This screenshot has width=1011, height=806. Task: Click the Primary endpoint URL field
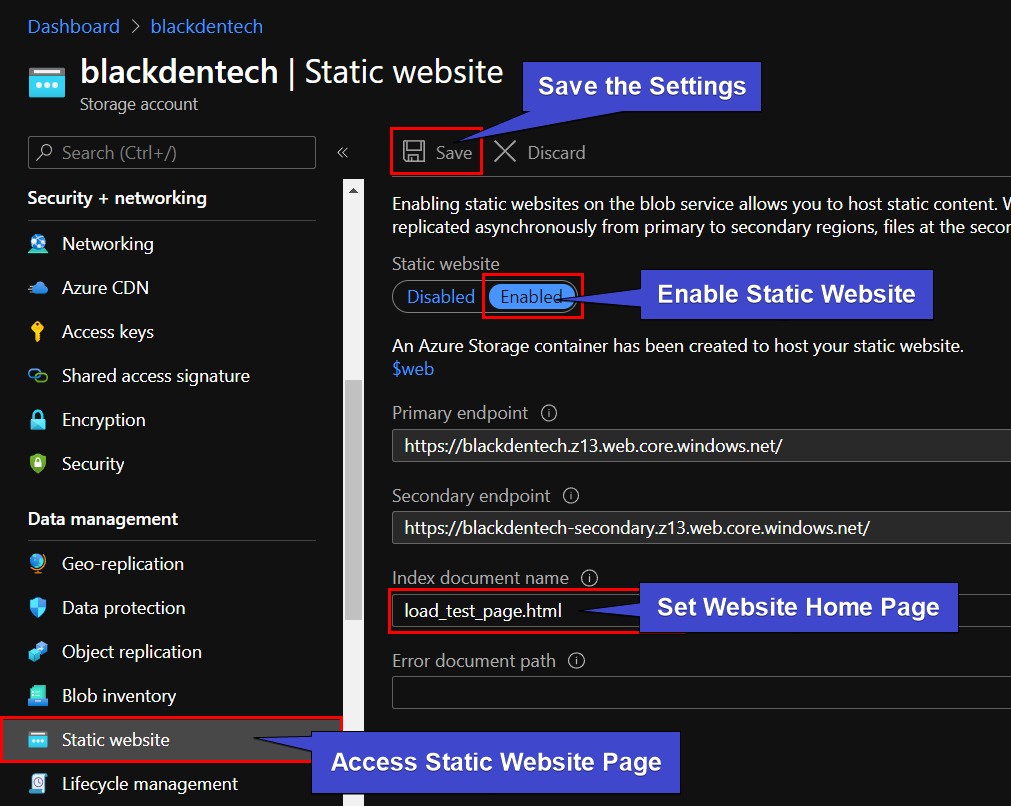click(x=702, y=446)
